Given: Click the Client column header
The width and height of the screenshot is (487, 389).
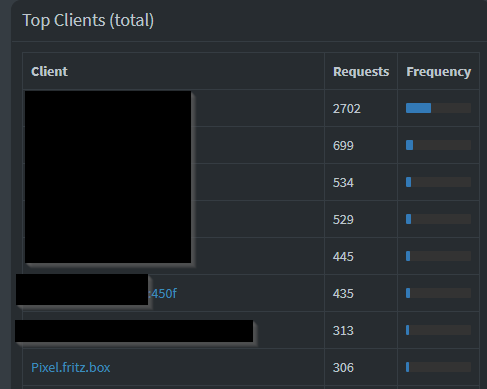Looking at the screenshot, I should (49, 71).
